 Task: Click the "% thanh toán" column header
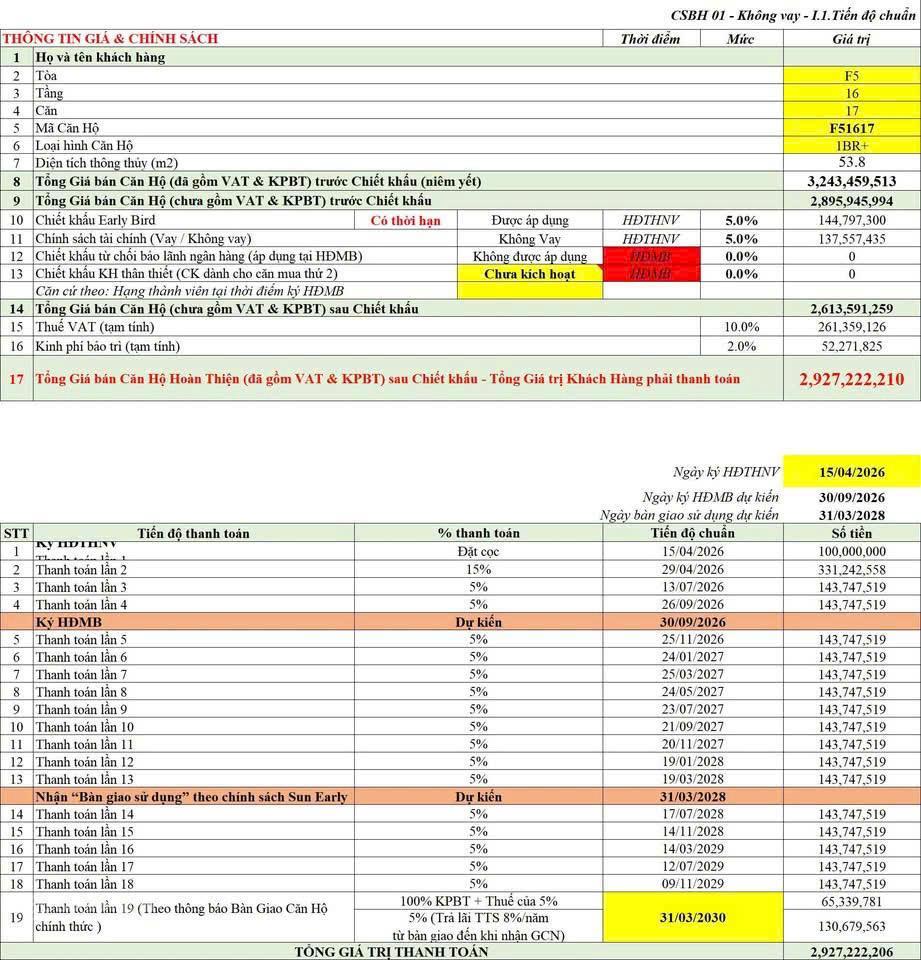tap(478, 533)
